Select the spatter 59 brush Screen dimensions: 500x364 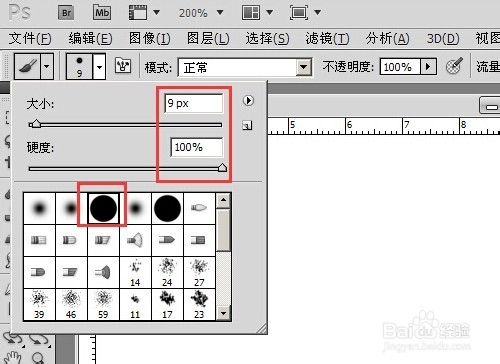tap(103, 304)
